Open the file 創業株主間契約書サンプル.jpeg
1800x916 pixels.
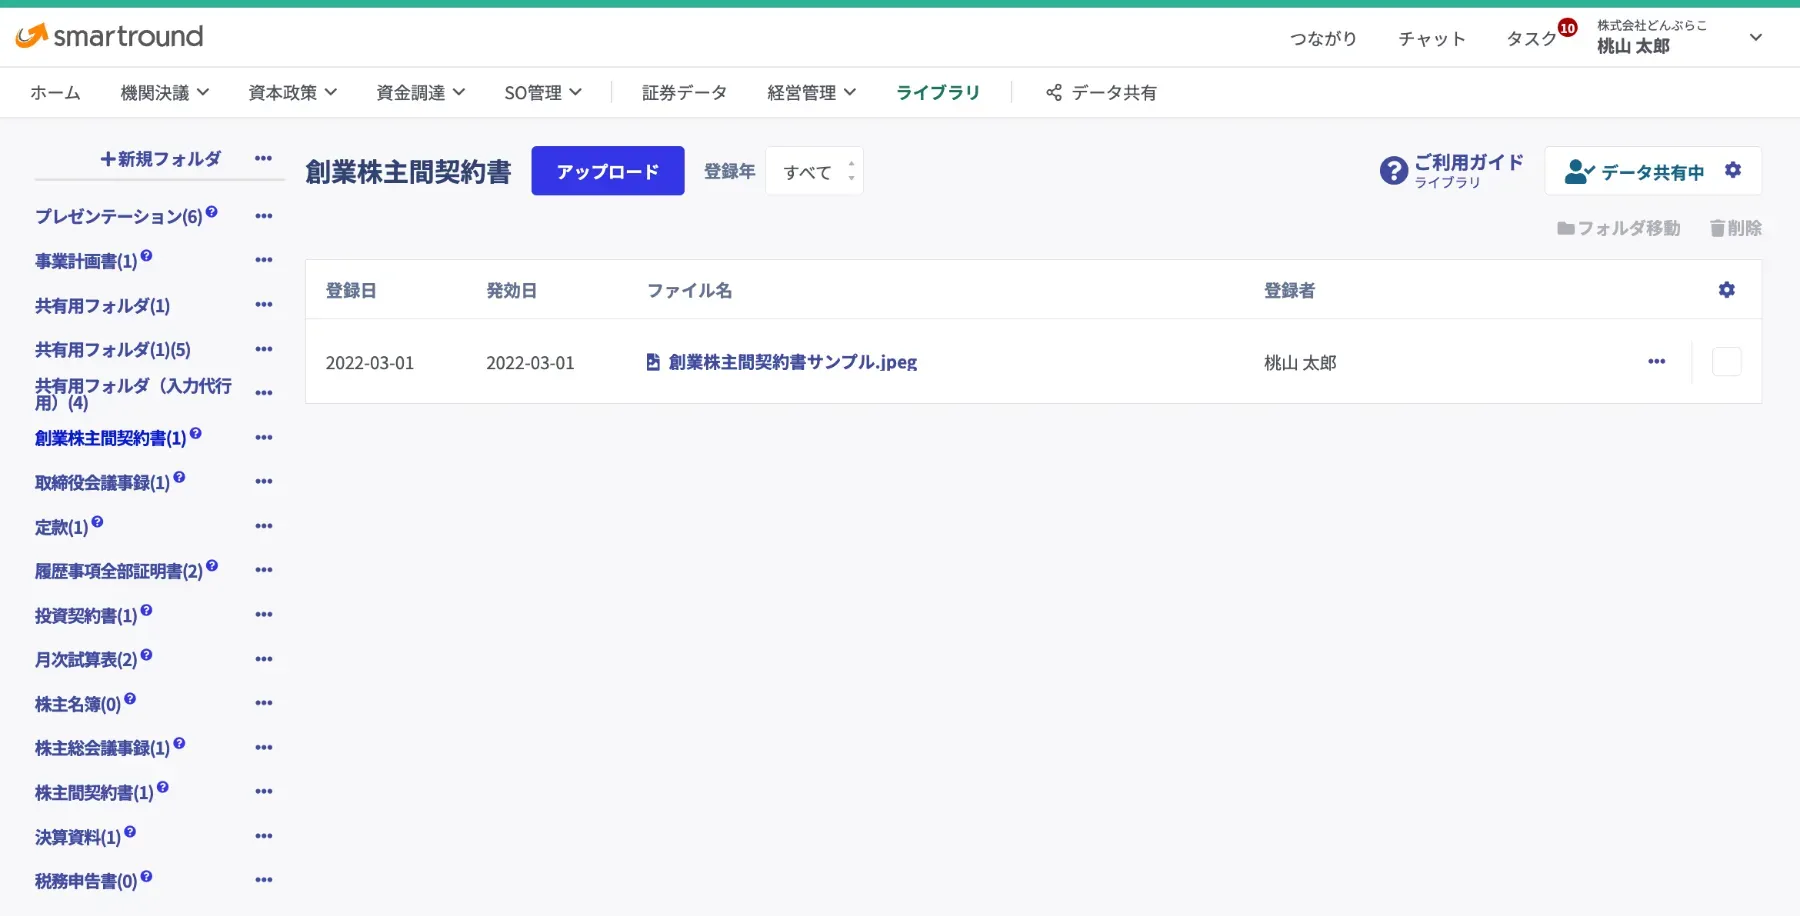pos(790,362)
